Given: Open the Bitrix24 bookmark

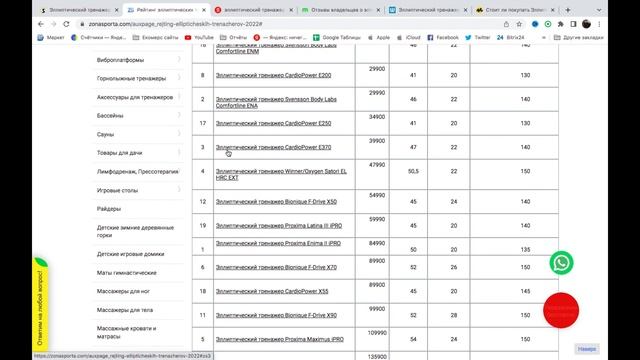Looking at the screenshot, I should point(510,38).
